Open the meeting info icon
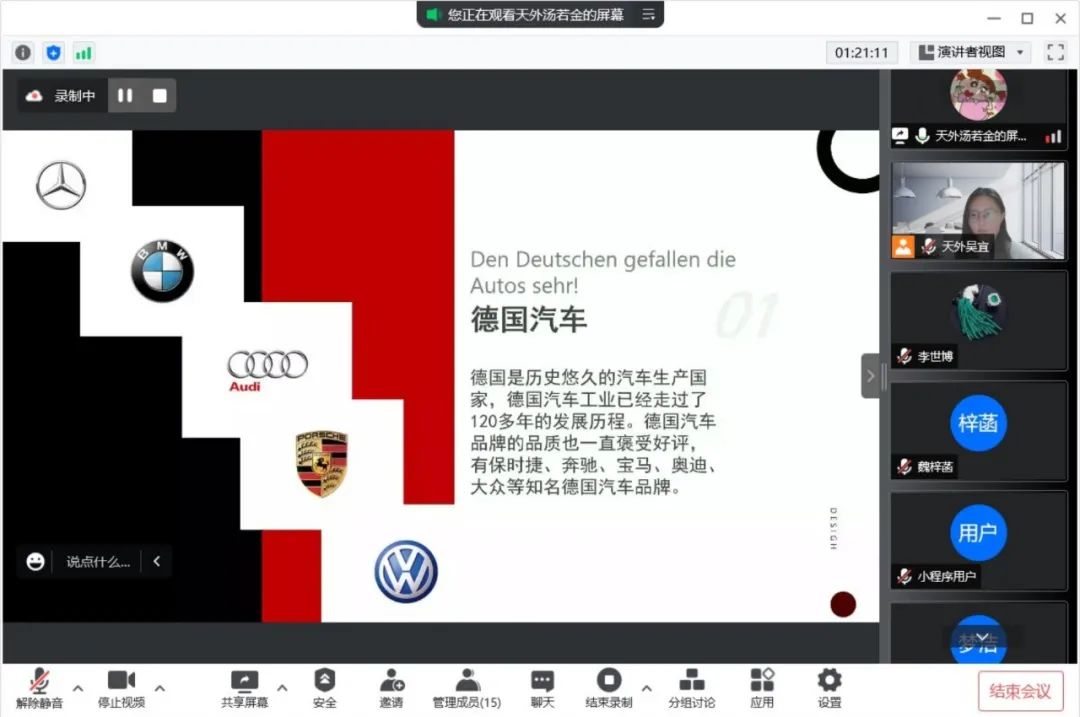This screenshot has height=717, width=1080. coord(23,52)
